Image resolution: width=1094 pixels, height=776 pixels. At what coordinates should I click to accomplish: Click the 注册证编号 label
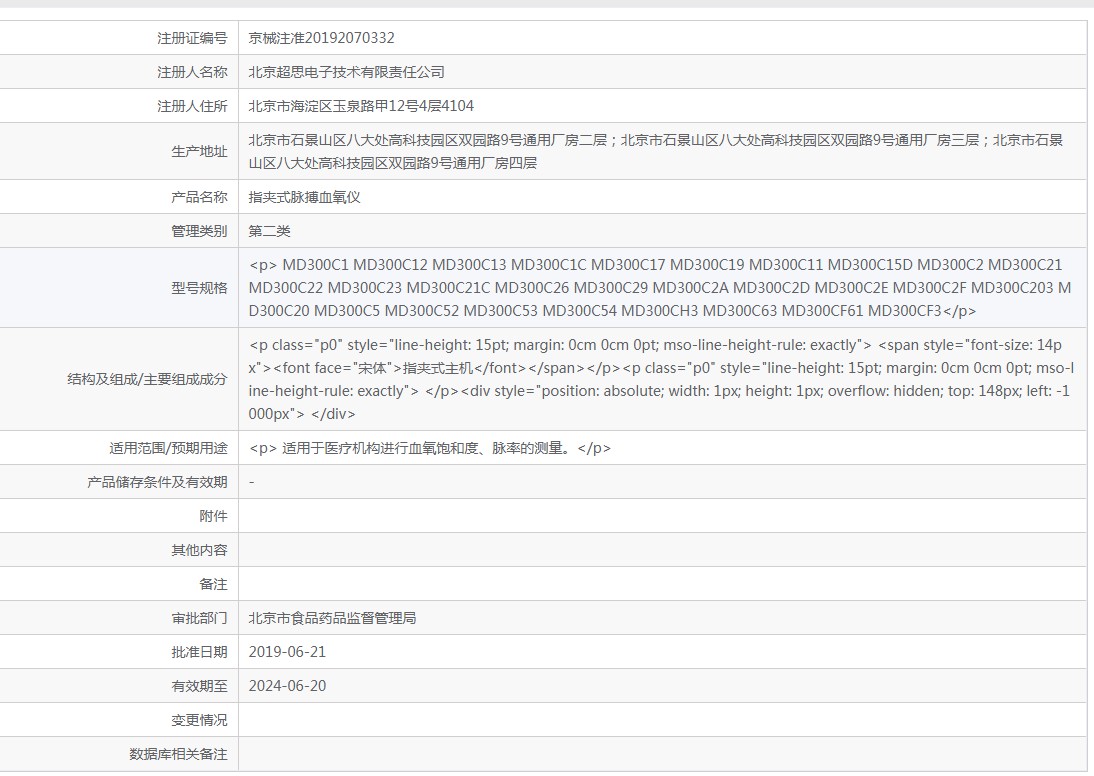(x=192, y=38)
